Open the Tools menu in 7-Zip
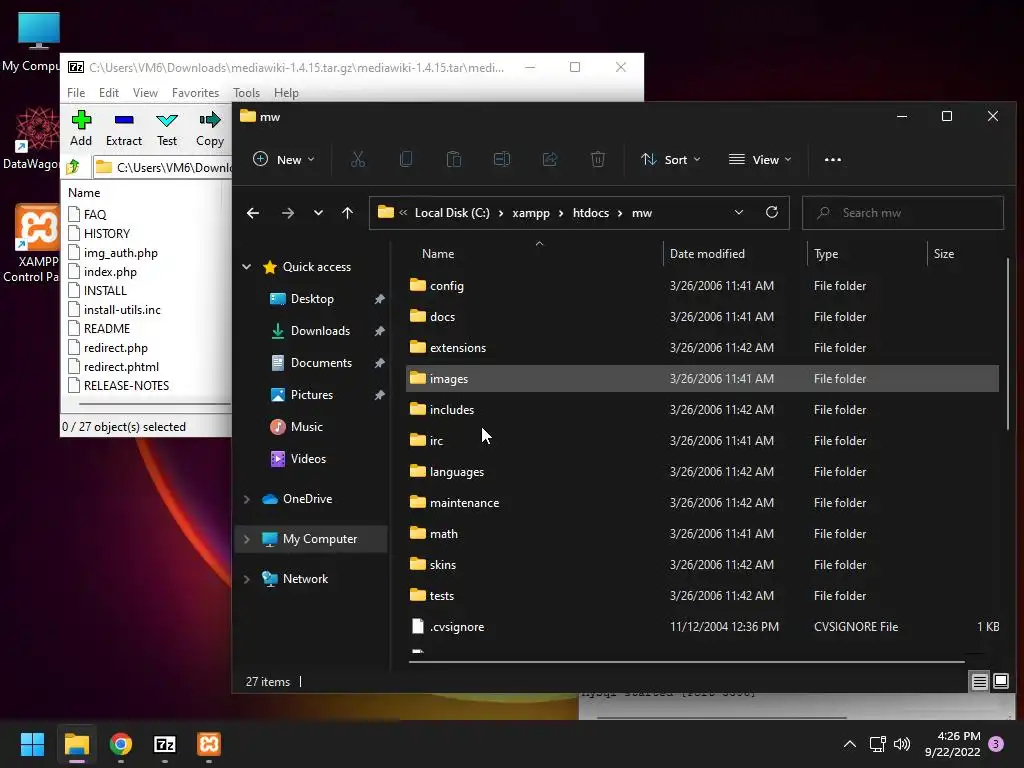Image resolution: width=1024 pixels, height=768 pixels. [x=246, y=93]
